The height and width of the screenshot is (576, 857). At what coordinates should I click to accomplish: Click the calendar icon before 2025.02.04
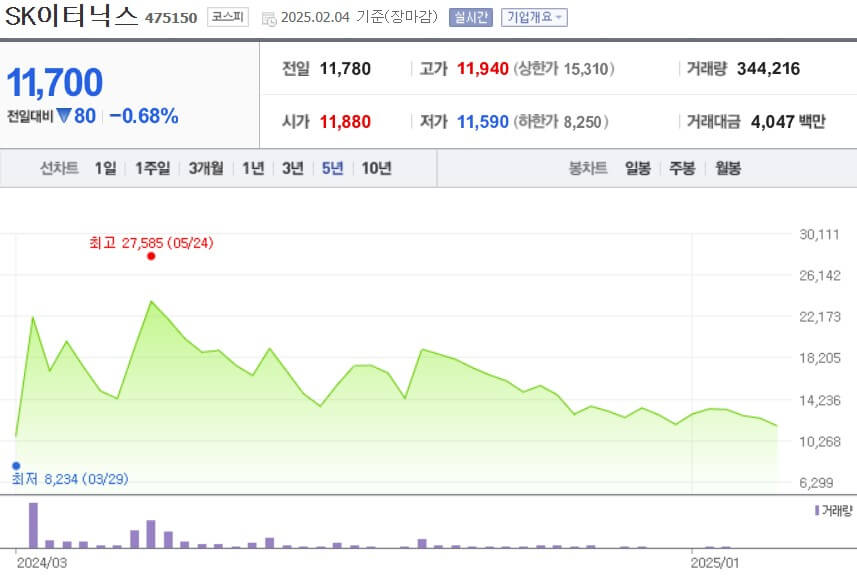[x=269, y=19]
